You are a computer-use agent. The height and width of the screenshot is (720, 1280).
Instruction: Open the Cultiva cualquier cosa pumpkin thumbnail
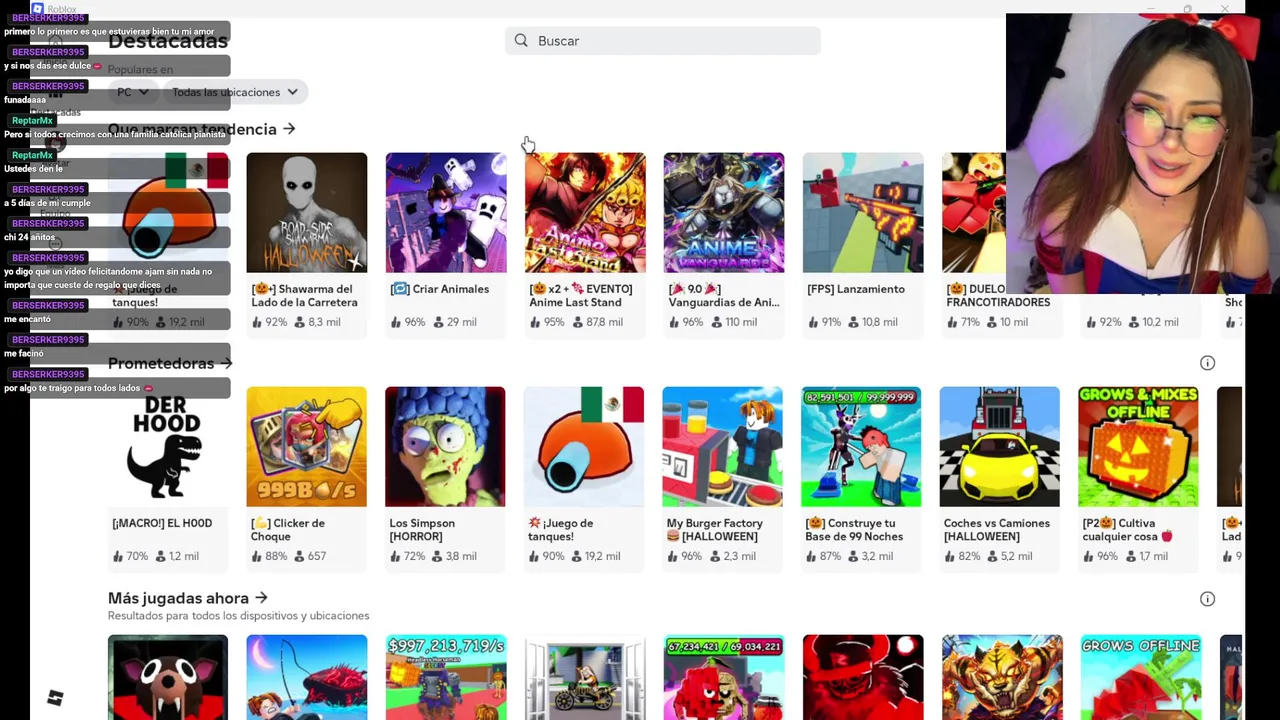point(1138,447)
